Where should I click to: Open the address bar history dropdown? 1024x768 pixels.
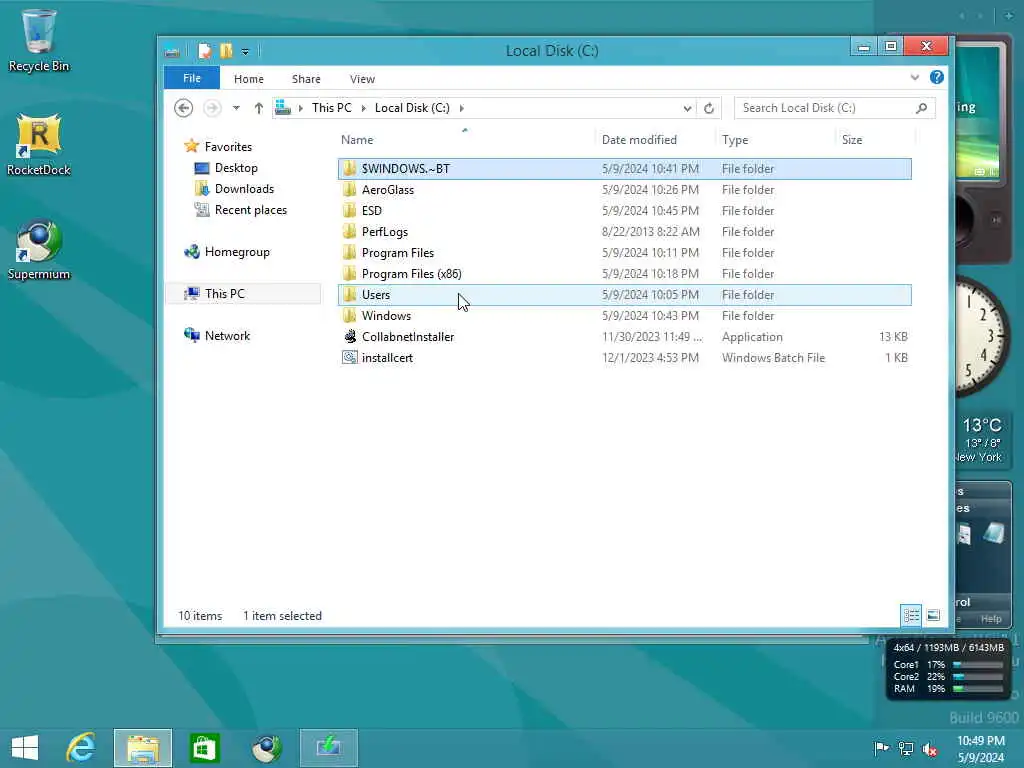[687, 108]
